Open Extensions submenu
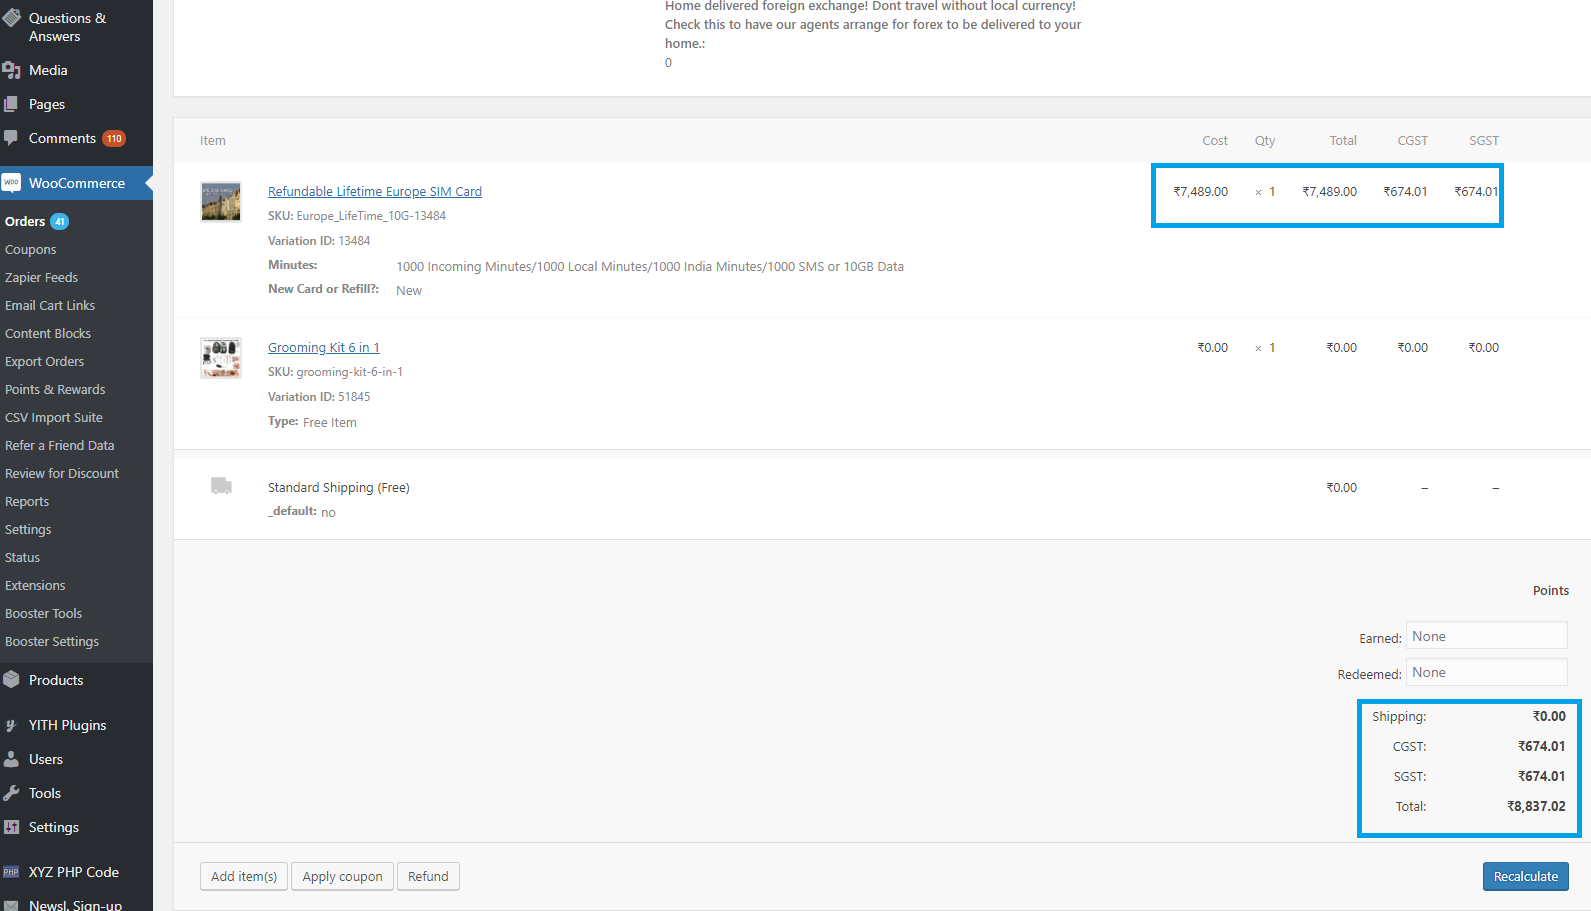Screen dimensions: 1591x911 (x=35, y=586)
